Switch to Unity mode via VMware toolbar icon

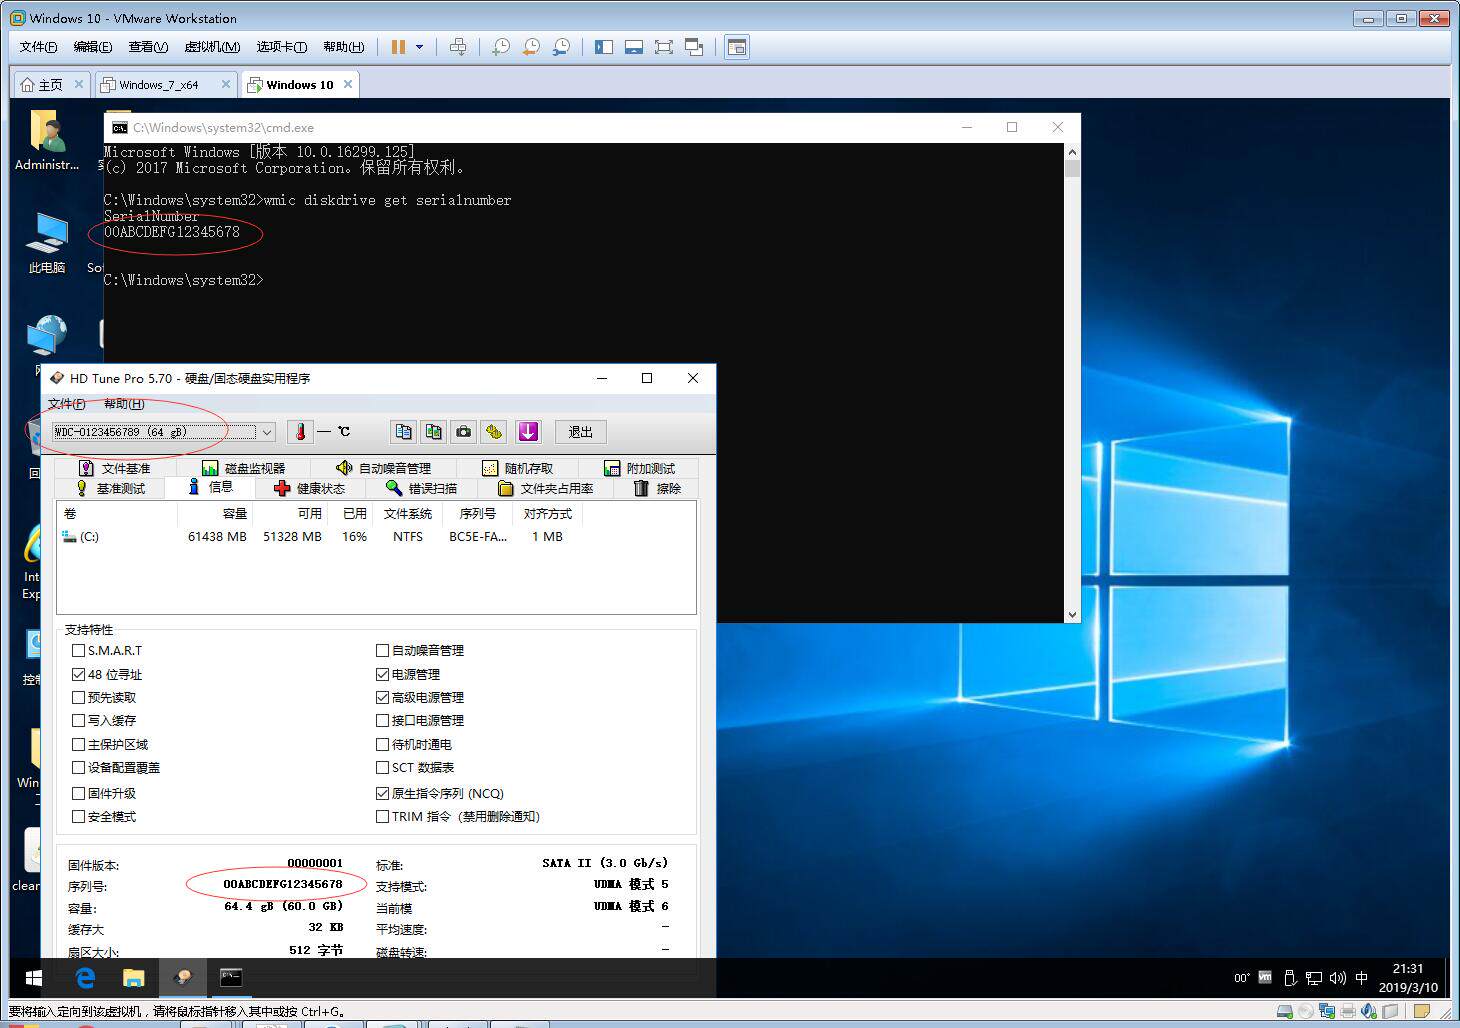694,47
